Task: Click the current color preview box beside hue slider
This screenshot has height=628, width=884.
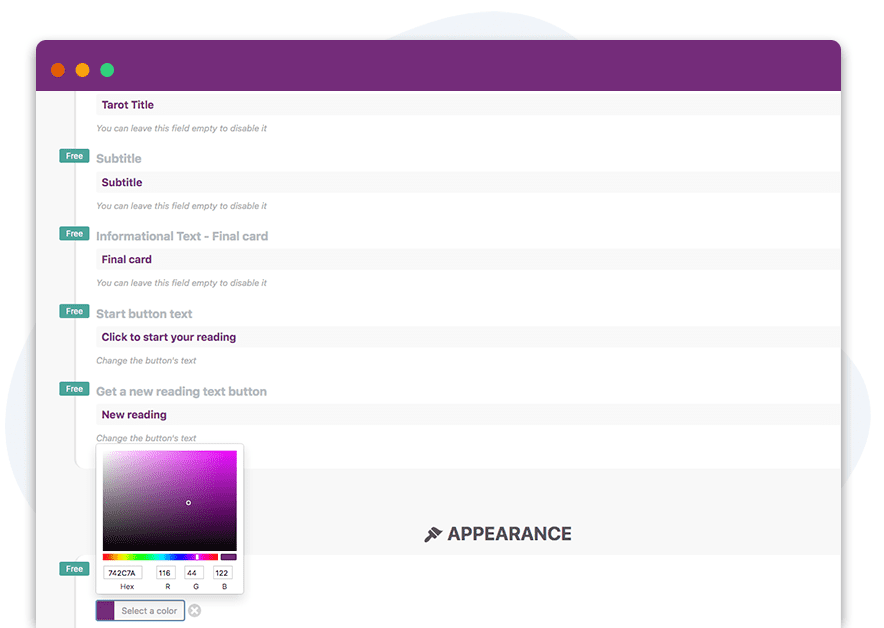Action: point(228,557)
